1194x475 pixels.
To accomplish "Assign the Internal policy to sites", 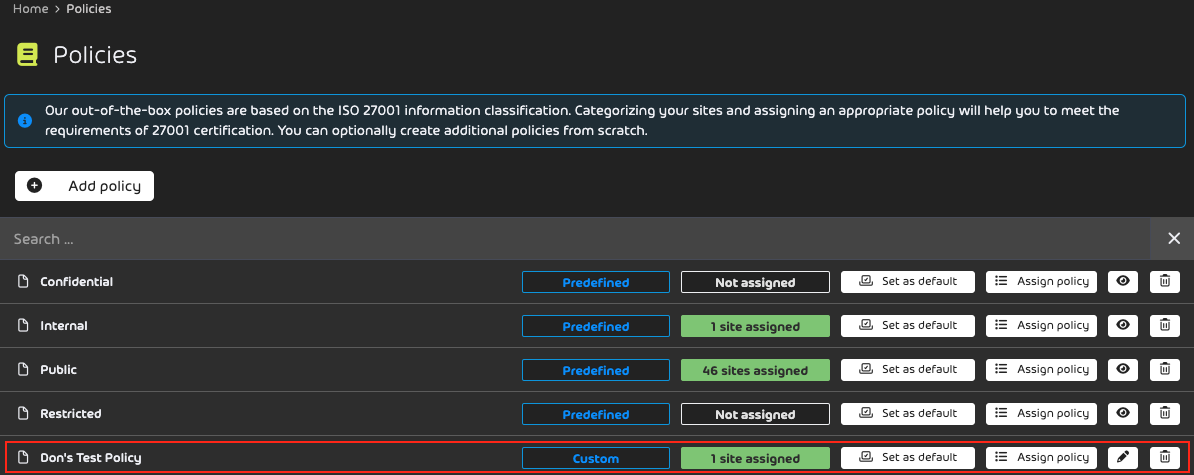I will point(1042,326).
